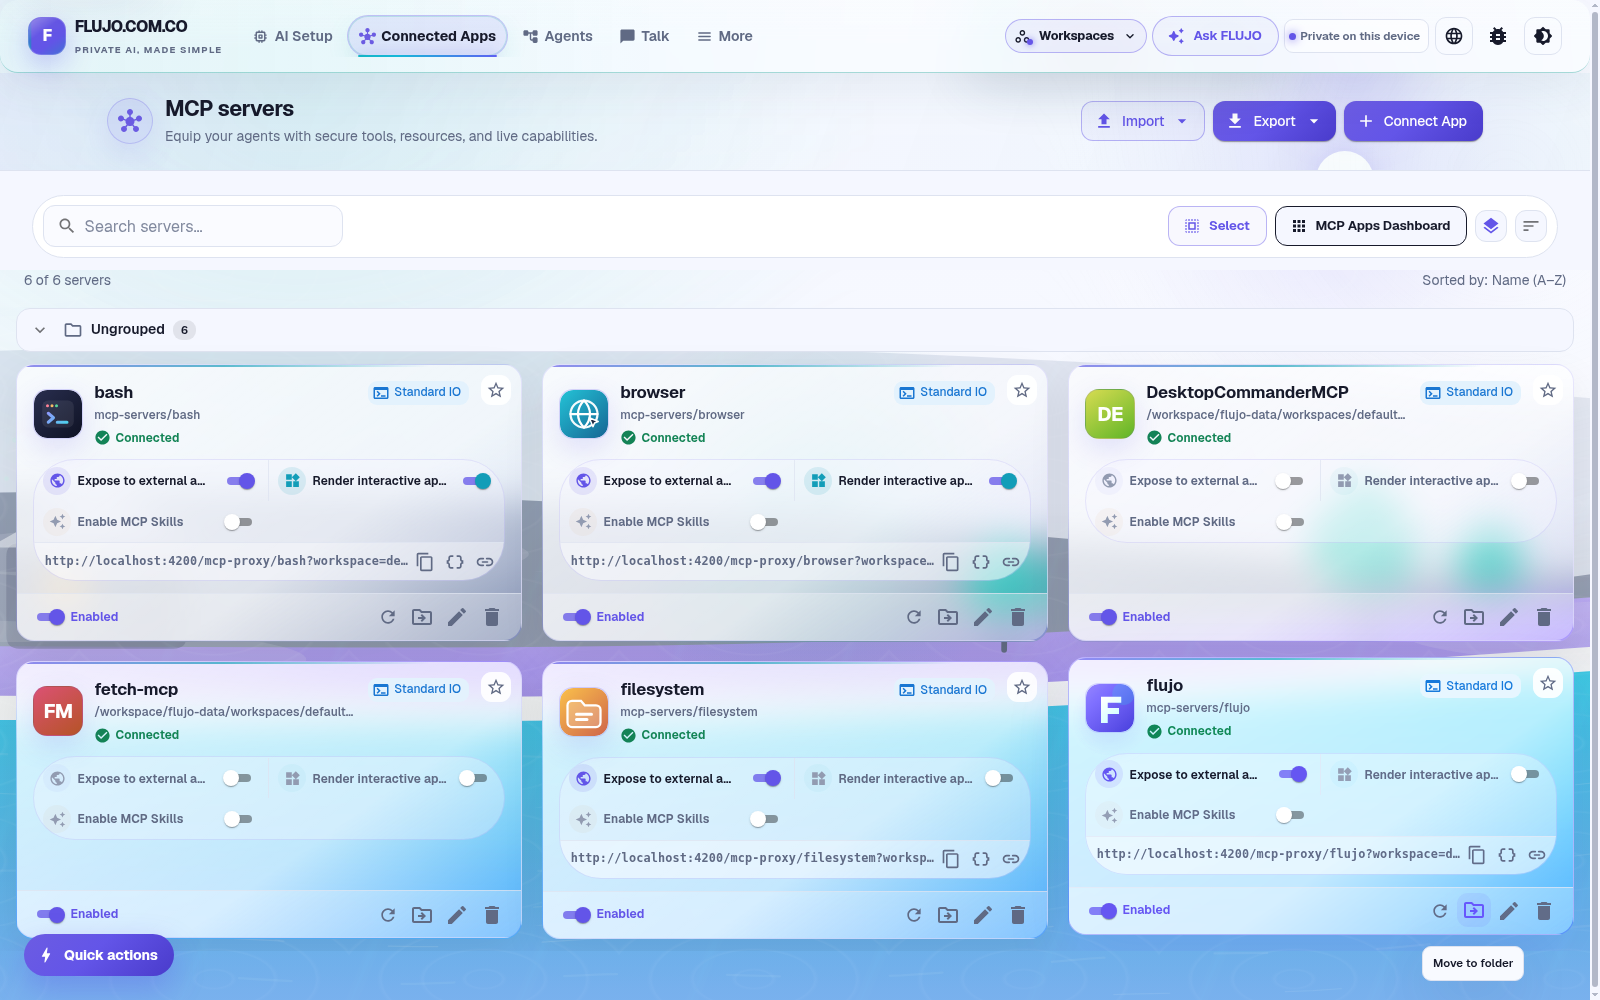This screenshot has width=1600, height=1000.
Task: Open the layers grouping icon
Action: 1491,226
